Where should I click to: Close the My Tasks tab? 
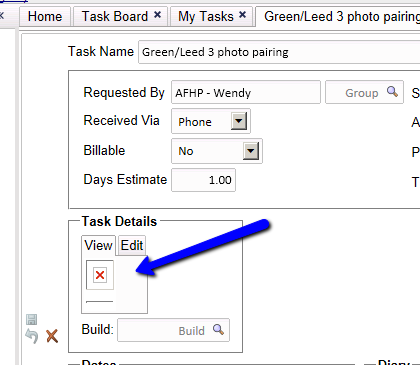[243, 15]
